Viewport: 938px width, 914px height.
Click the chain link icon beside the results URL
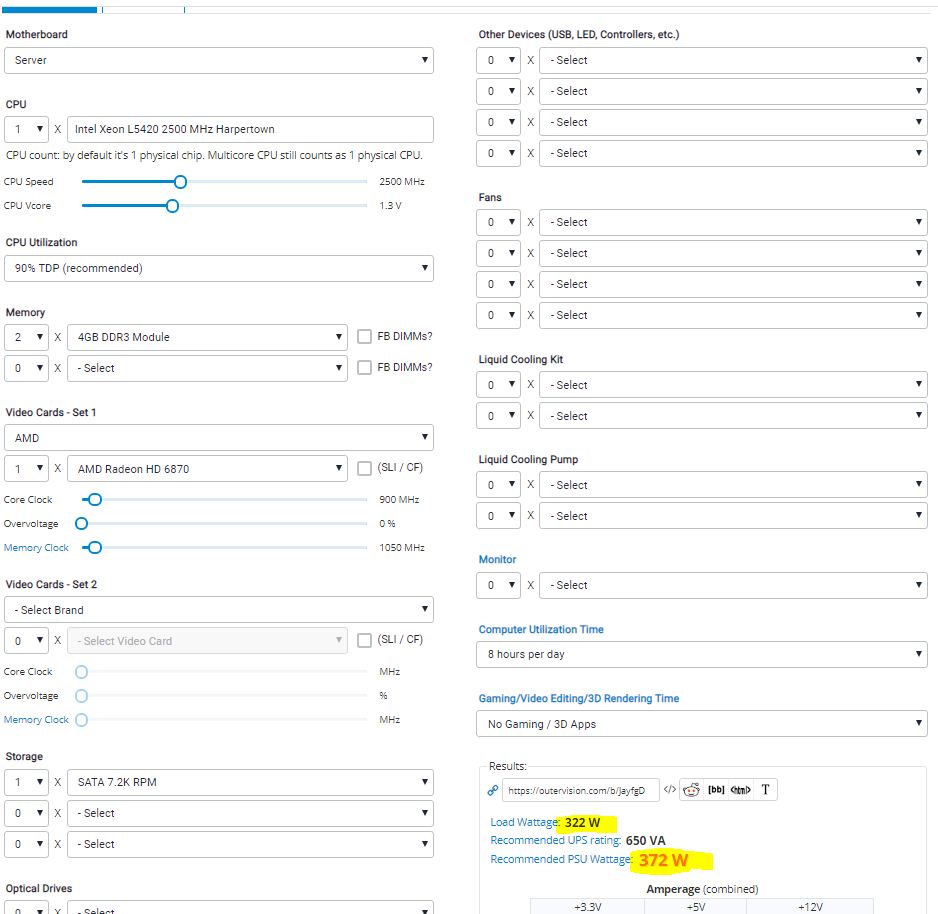click(x=492, y=790)
